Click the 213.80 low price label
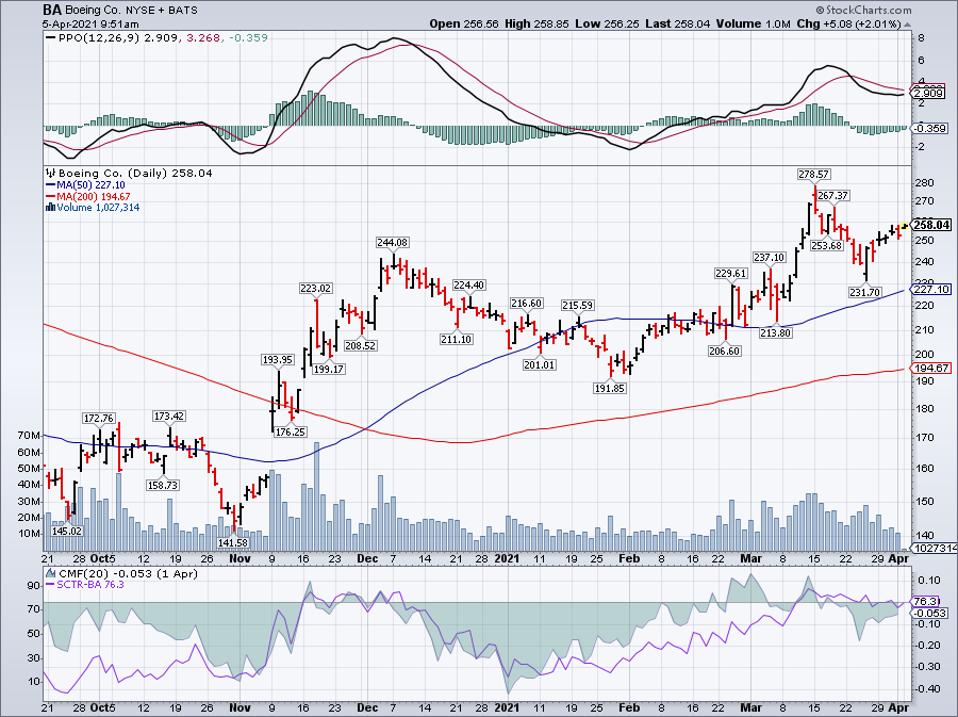Viewport: 958px width, 717px height. (776, 333)
